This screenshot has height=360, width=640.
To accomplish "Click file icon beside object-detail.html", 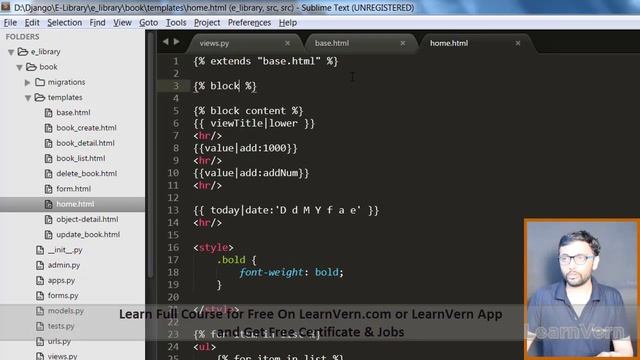I will point(48,220).
